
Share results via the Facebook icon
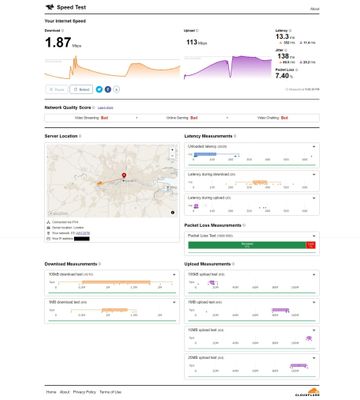point(108,89)
